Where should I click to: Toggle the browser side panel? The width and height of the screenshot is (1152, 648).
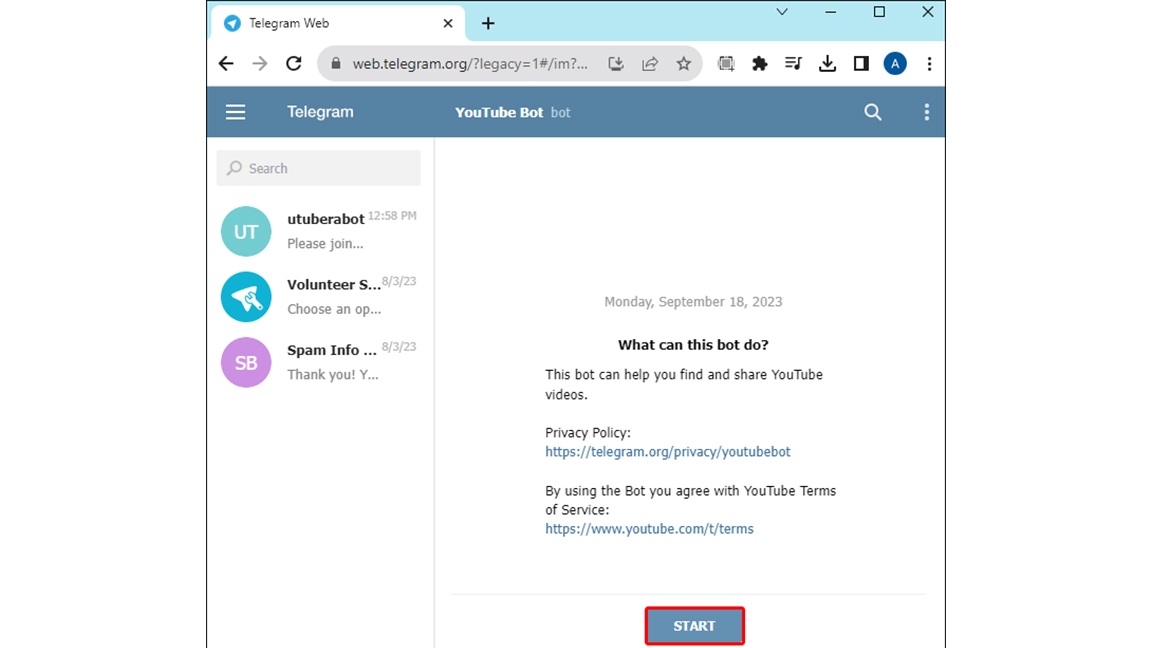tap(861, 63)
